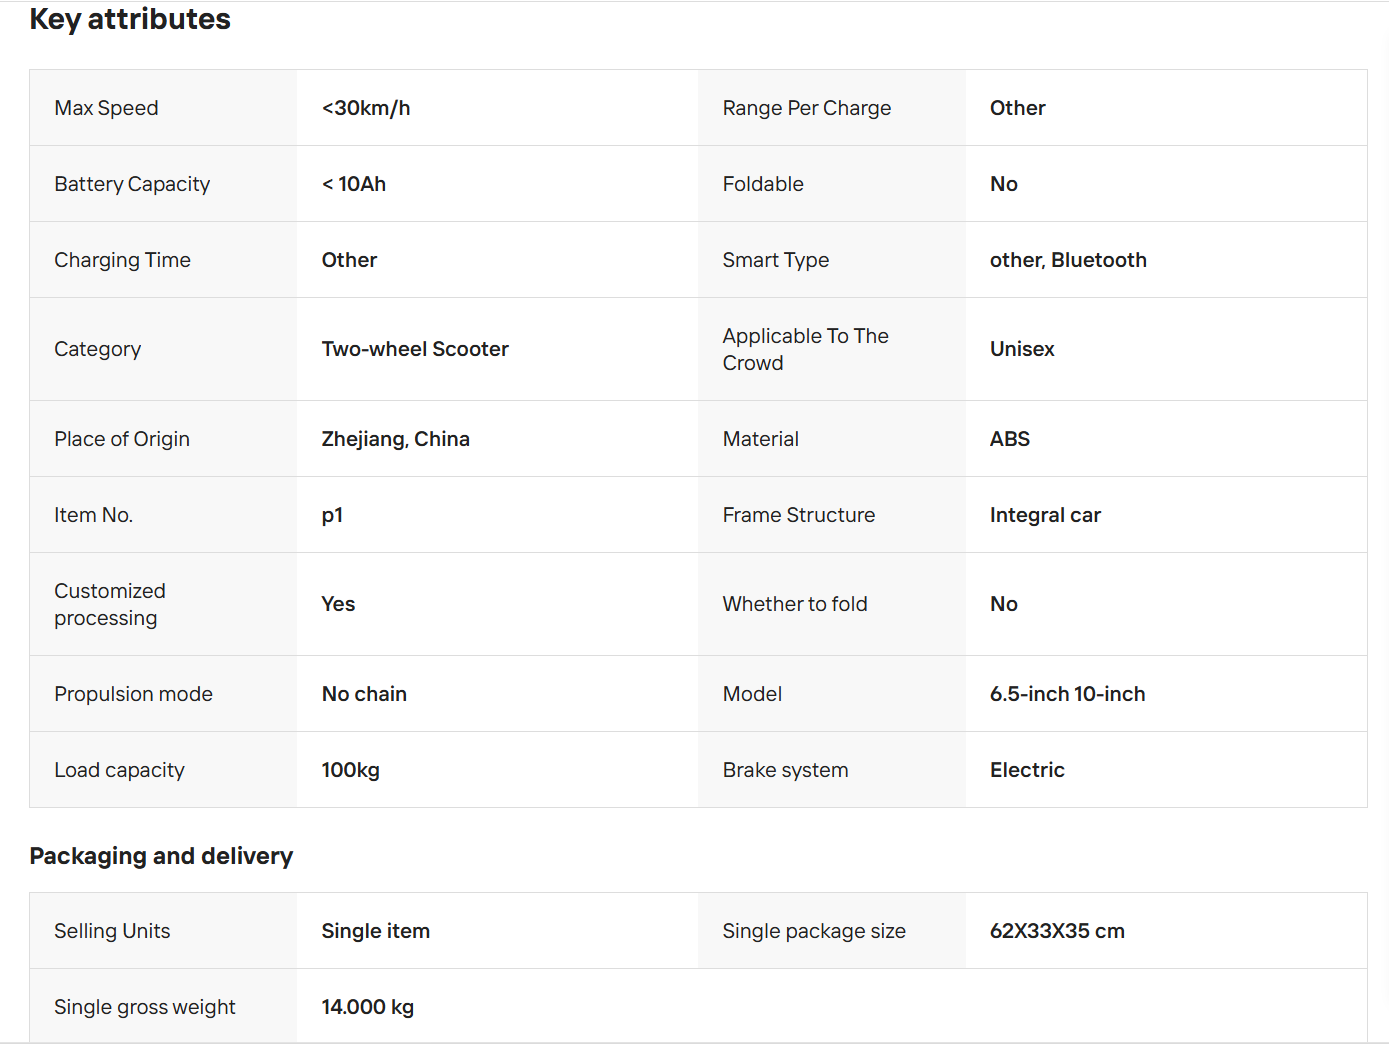The width and height of the screenshot is (1389, 1044).
Task: Select the Battery Capacity label
Action: pos(132,184)
